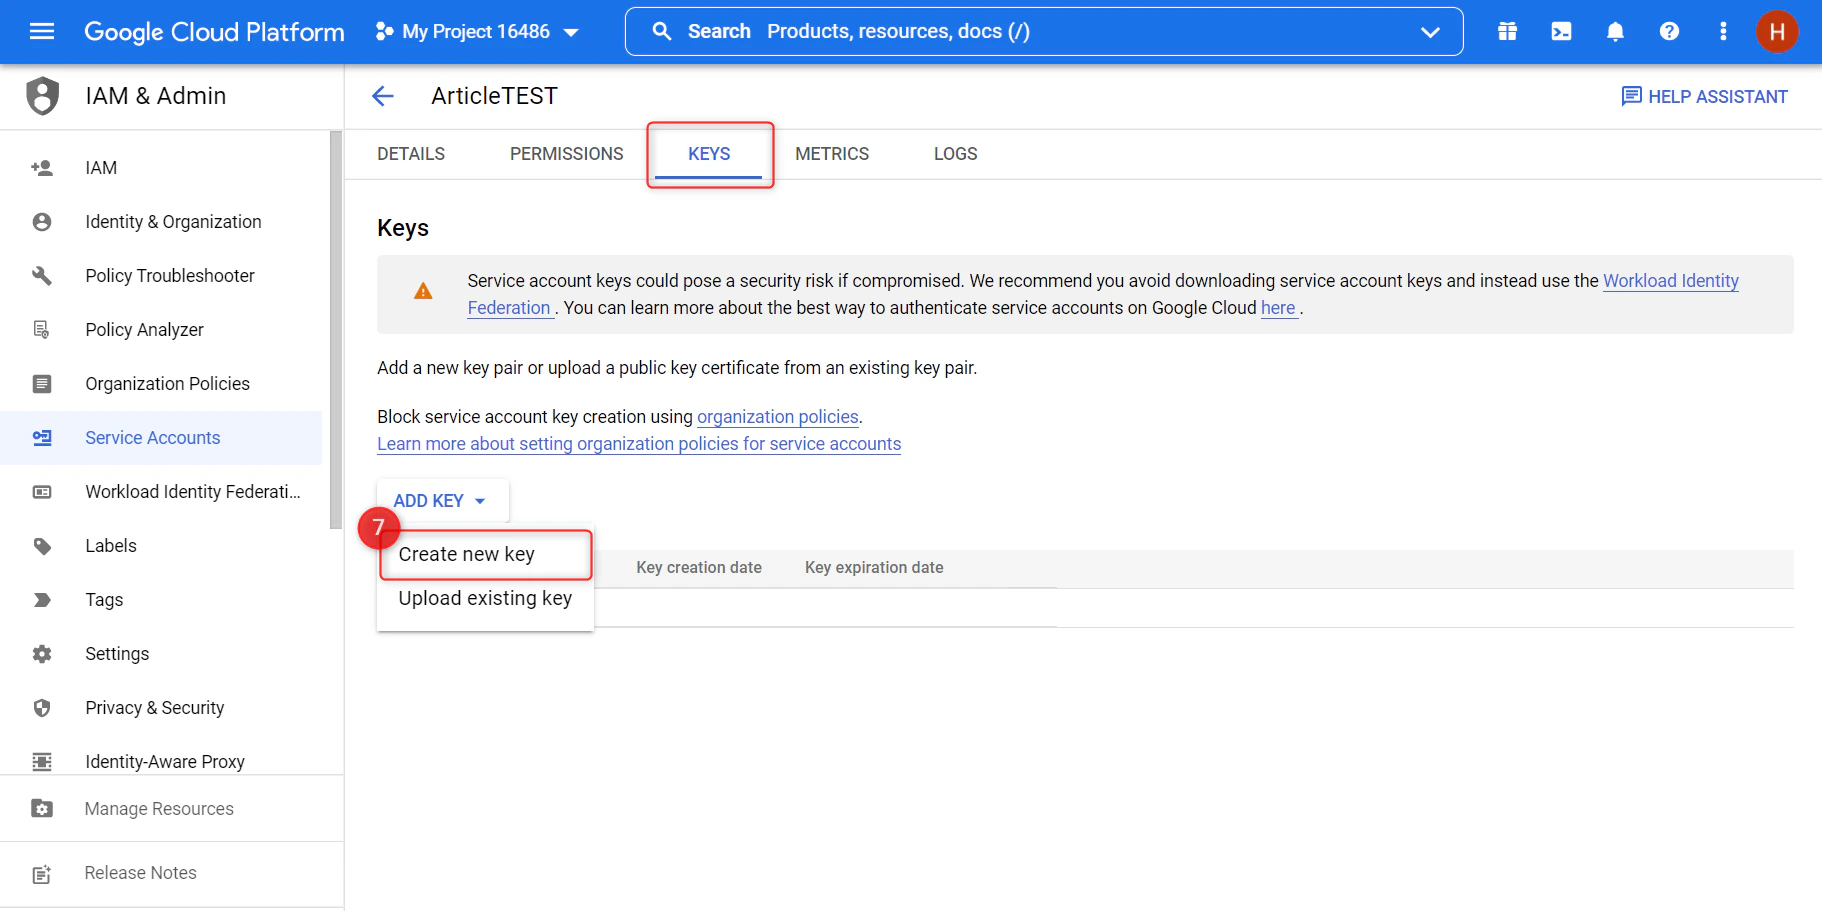Toggle the ADD KEY dropdown
The image size is (1822, 911).
point(442,501)
